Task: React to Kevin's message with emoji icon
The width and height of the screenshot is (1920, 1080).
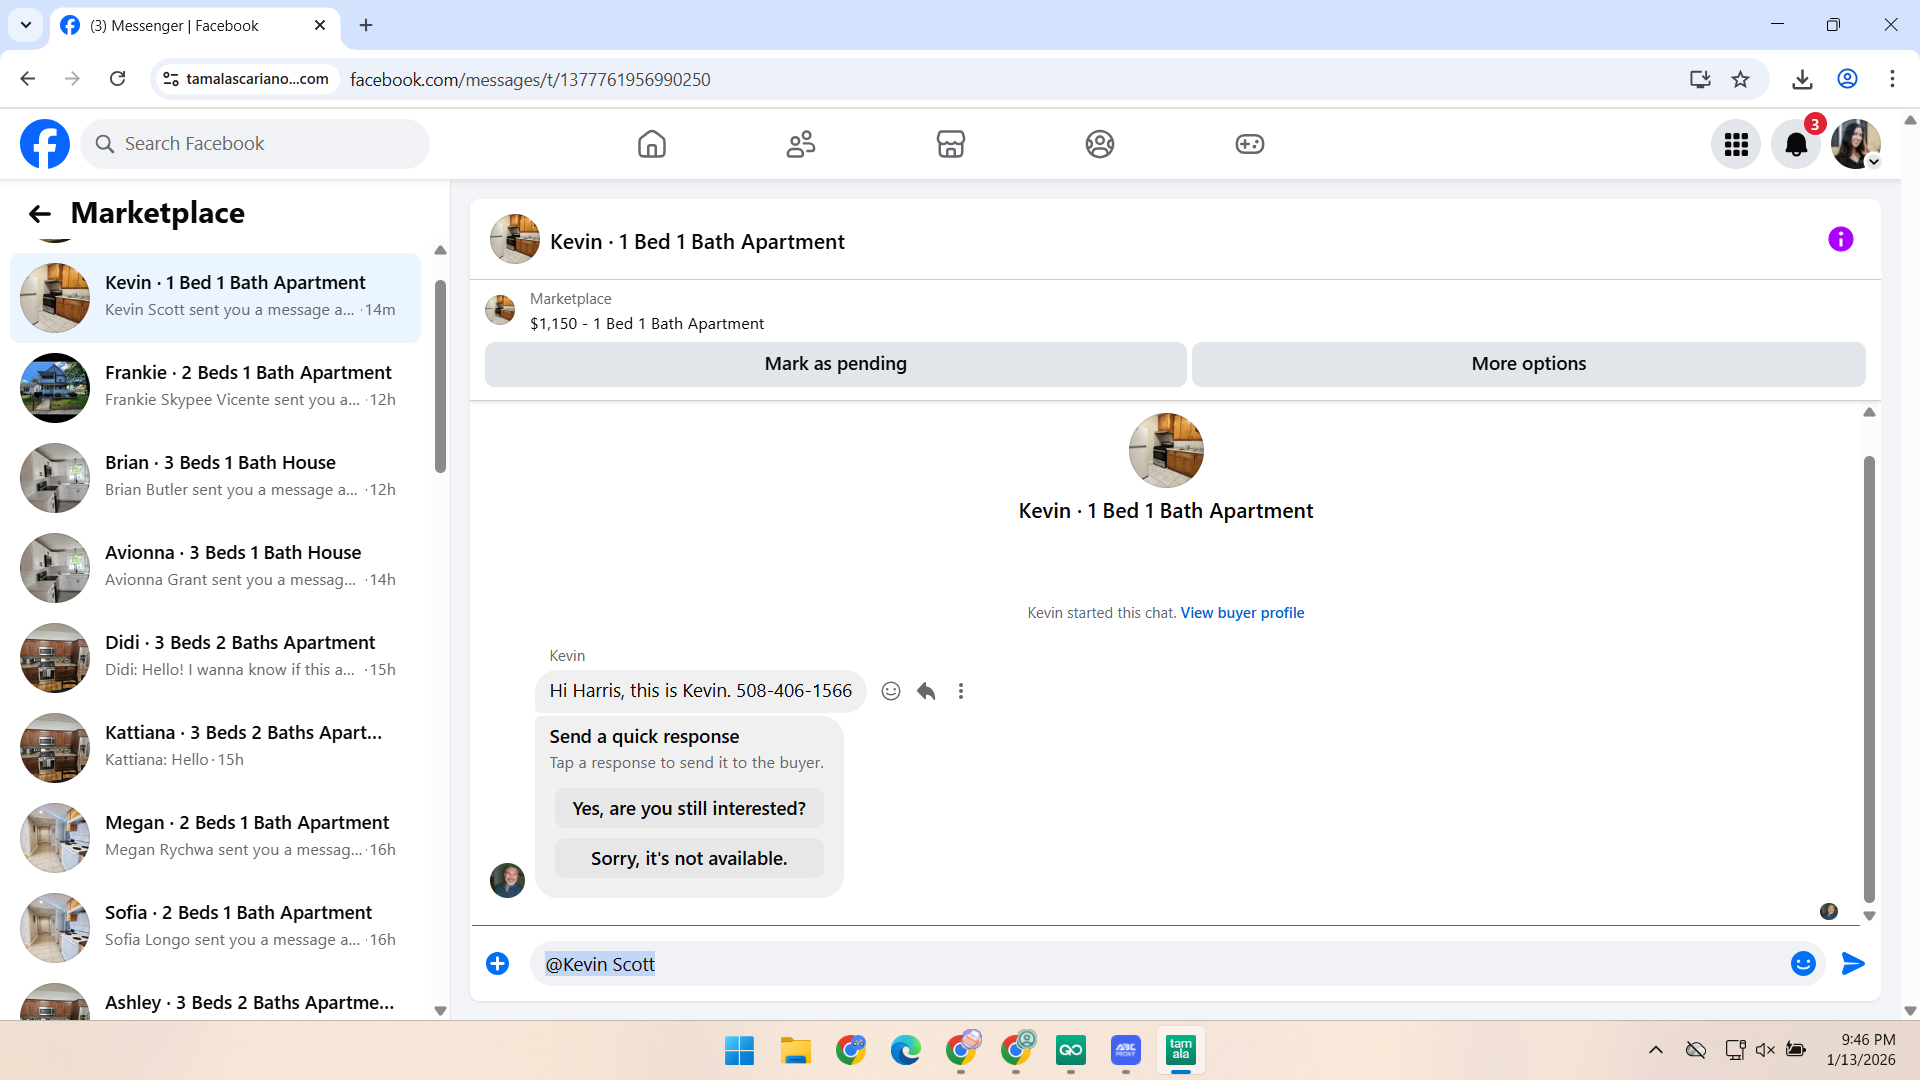Action: click(x=890, y=691)
